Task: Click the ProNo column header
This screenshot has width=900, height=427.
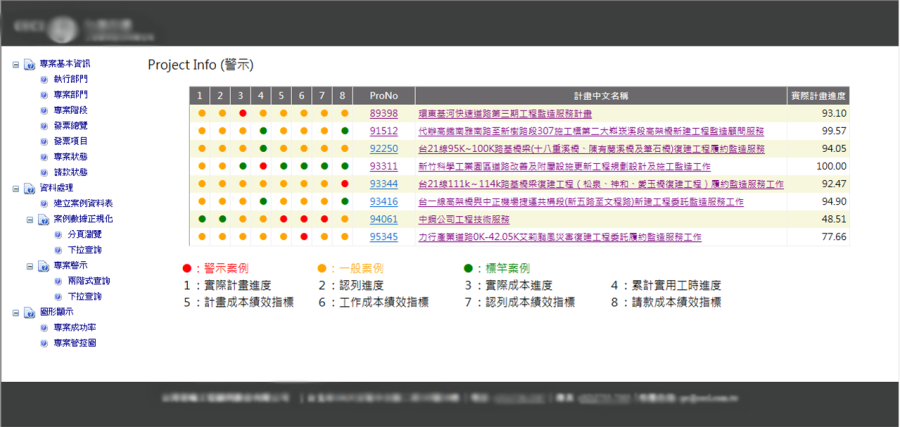Action: (x=383, y=96)
